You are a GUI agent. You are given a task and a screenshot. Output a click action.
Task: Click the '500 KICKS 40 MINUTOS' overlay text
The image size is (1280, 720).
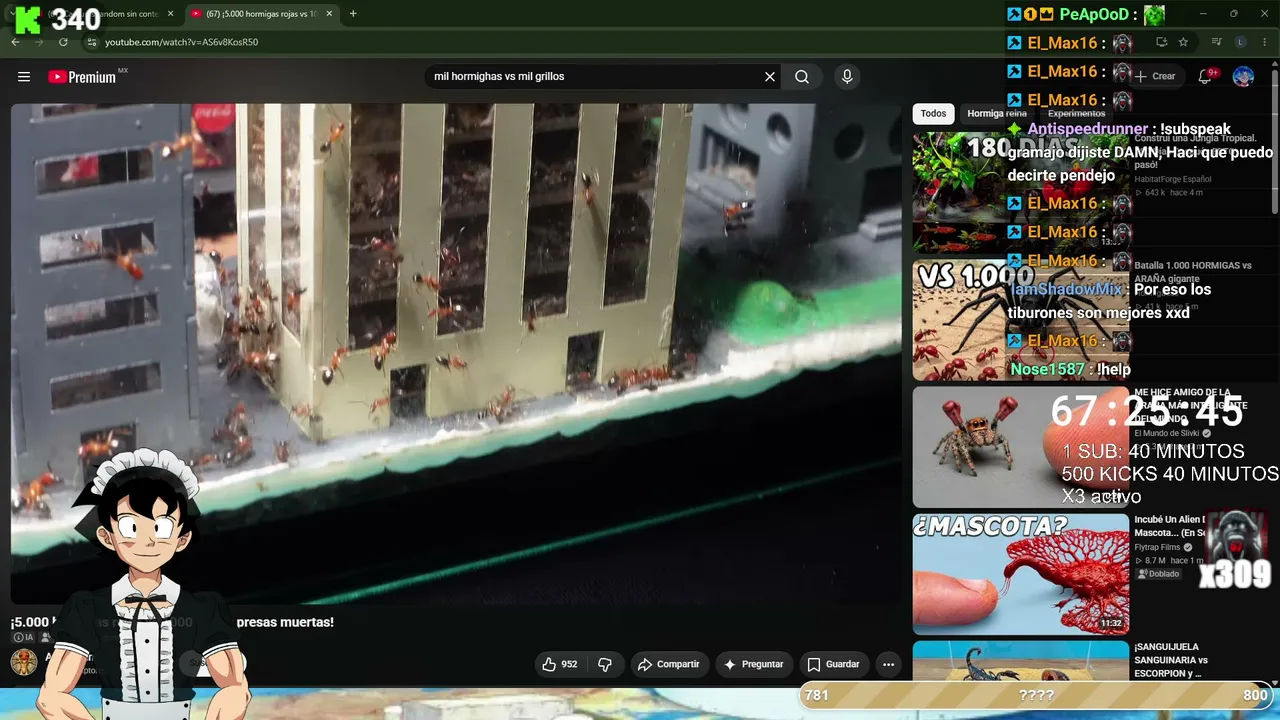[1170, 474]
